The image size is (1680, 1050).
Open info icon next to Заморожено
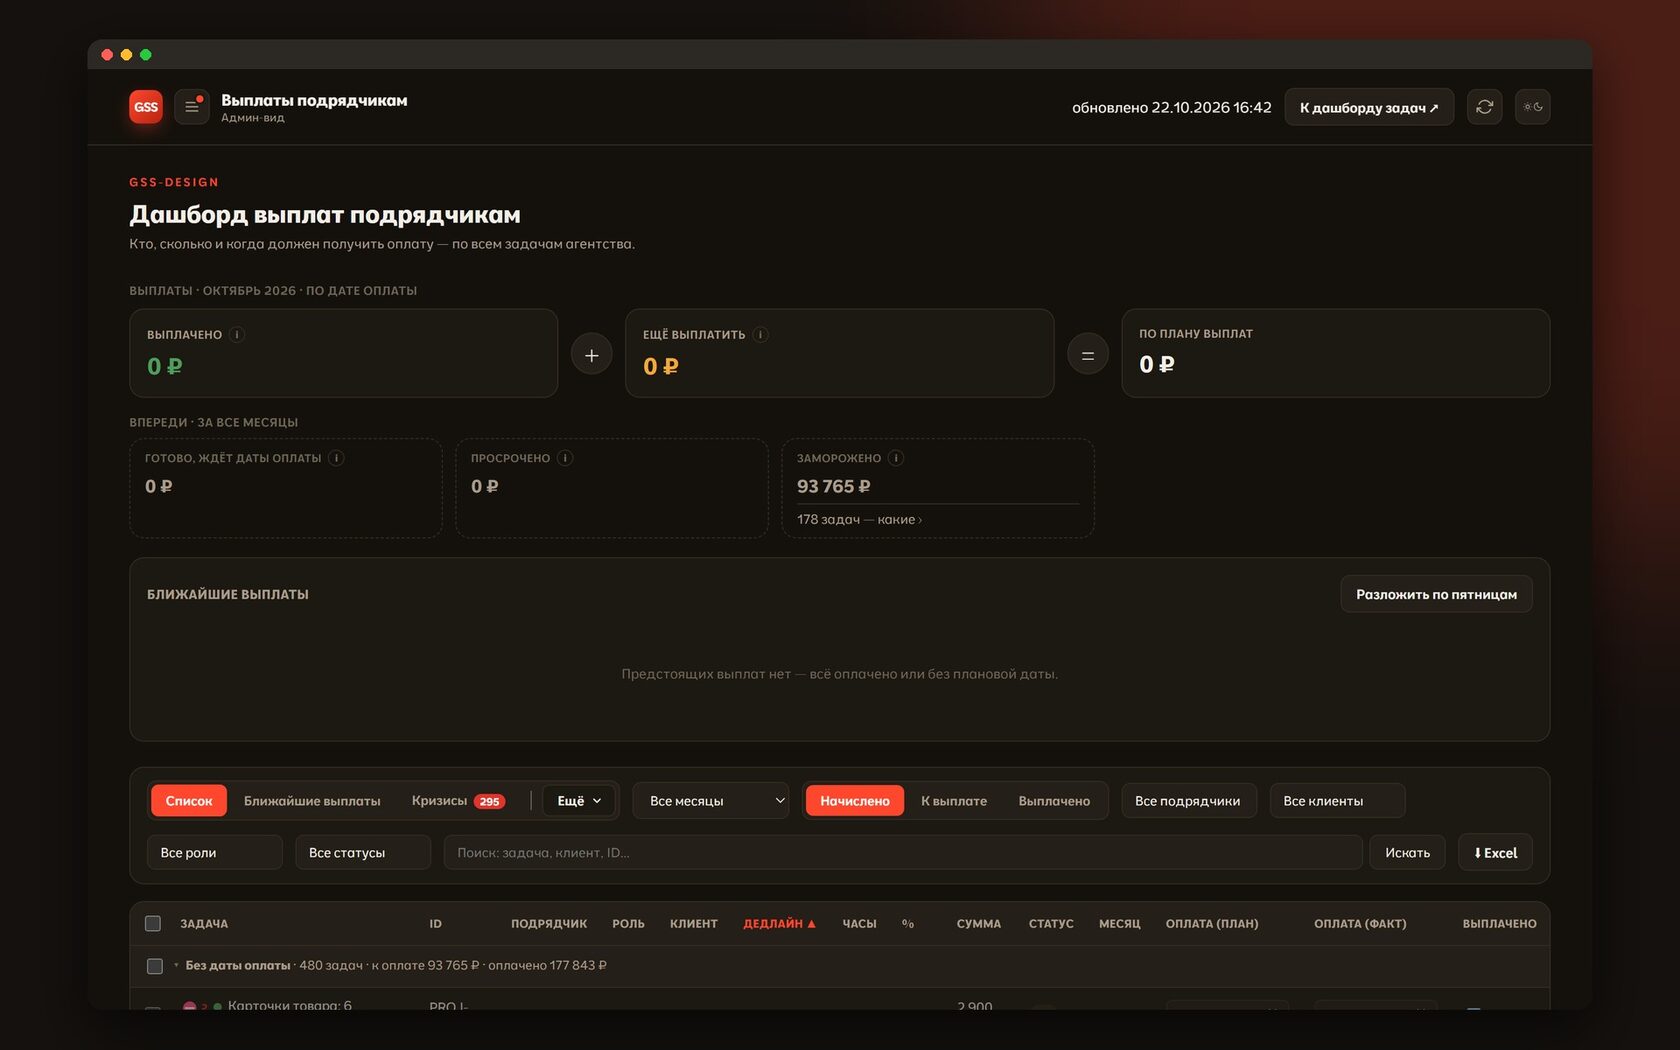pos(896,458)
